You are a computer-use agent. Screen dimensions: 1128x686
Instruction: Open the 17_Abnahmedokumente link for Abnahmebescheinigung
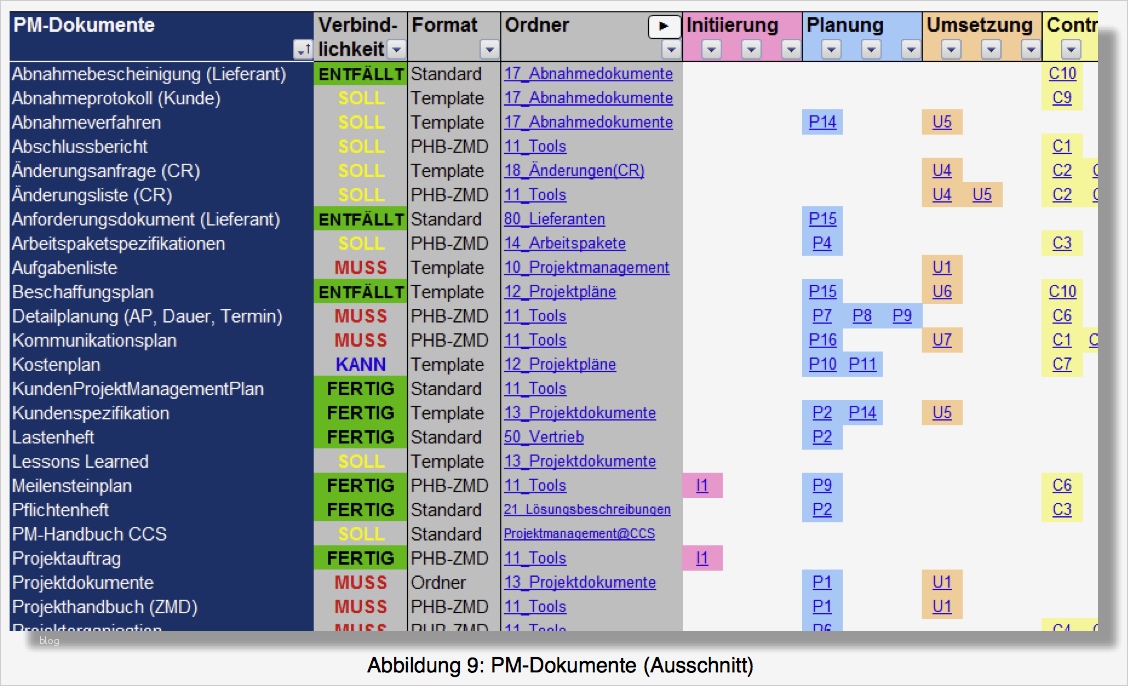(x=588, y=73)
